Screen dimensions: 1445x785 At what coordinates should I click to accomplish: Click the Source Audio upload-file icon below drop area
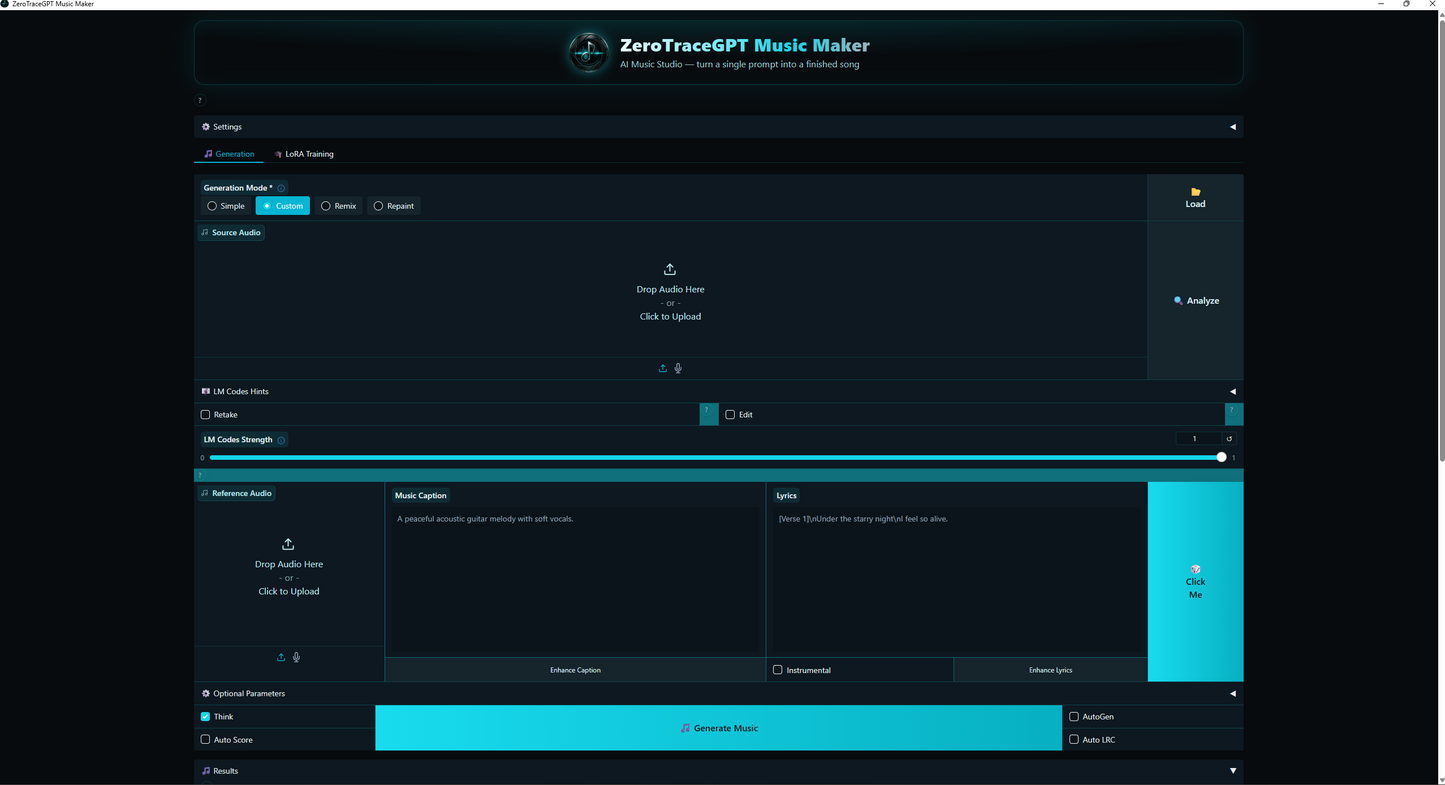(x=662, y=368)
